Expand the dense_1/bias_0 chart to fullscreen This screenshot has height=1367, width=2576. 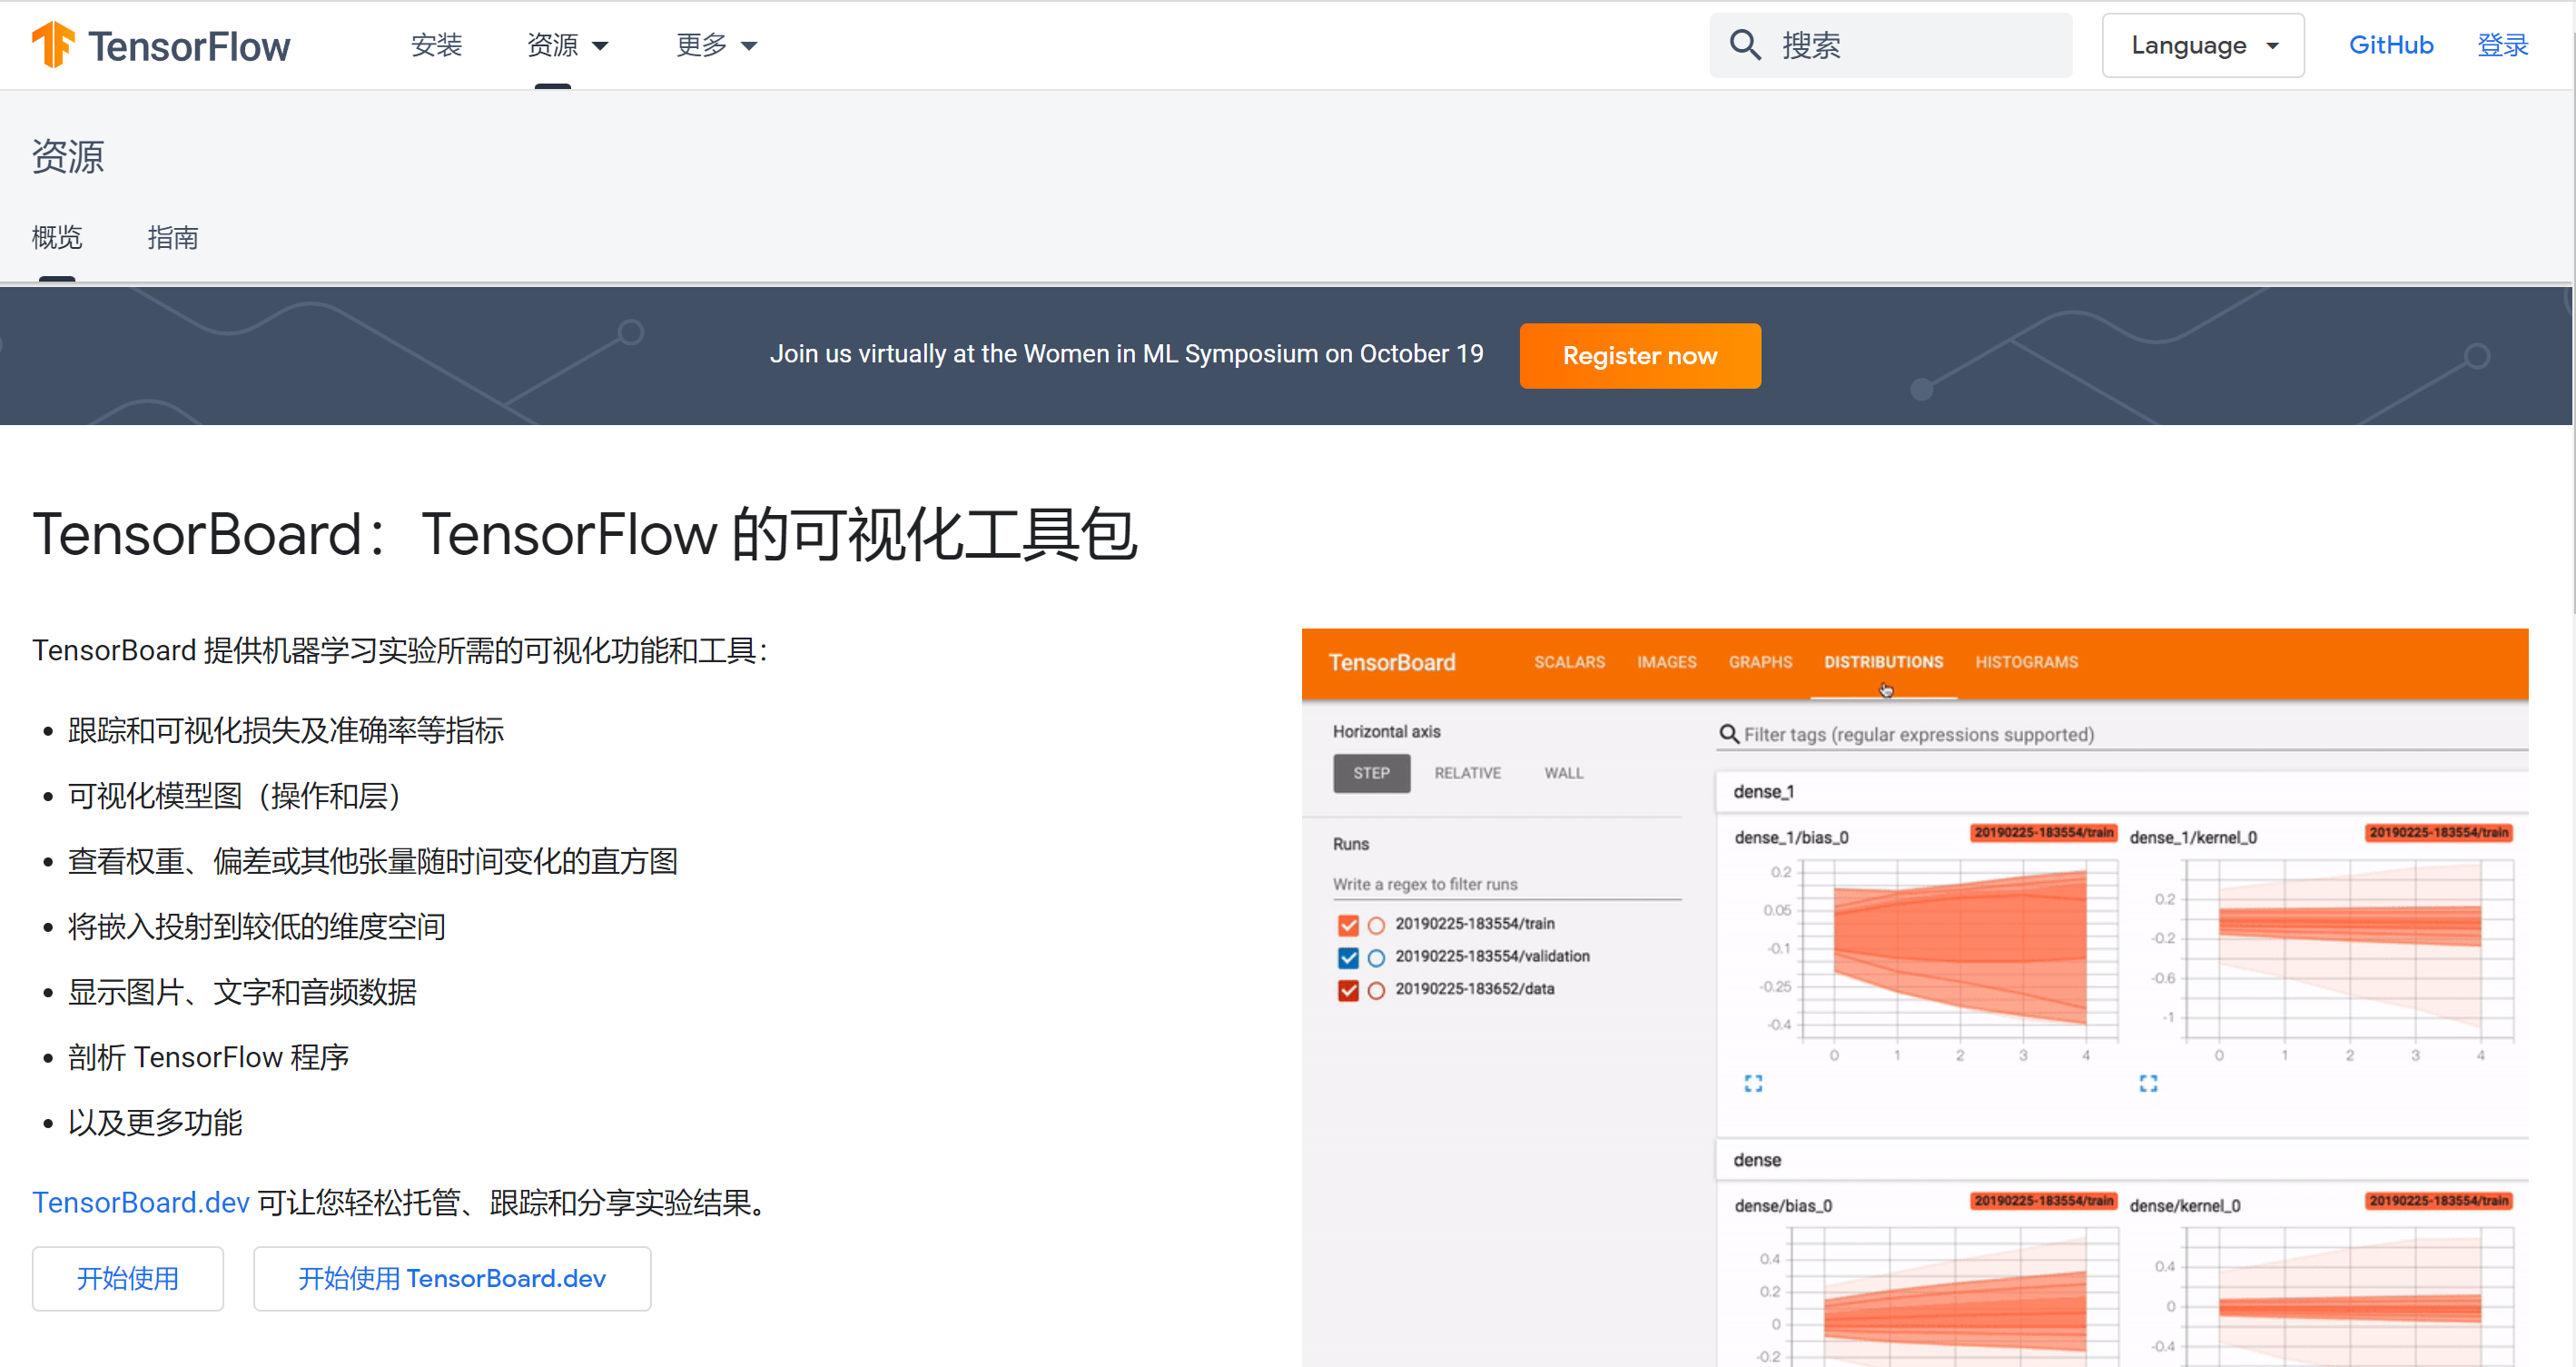pos(1753,1083)
